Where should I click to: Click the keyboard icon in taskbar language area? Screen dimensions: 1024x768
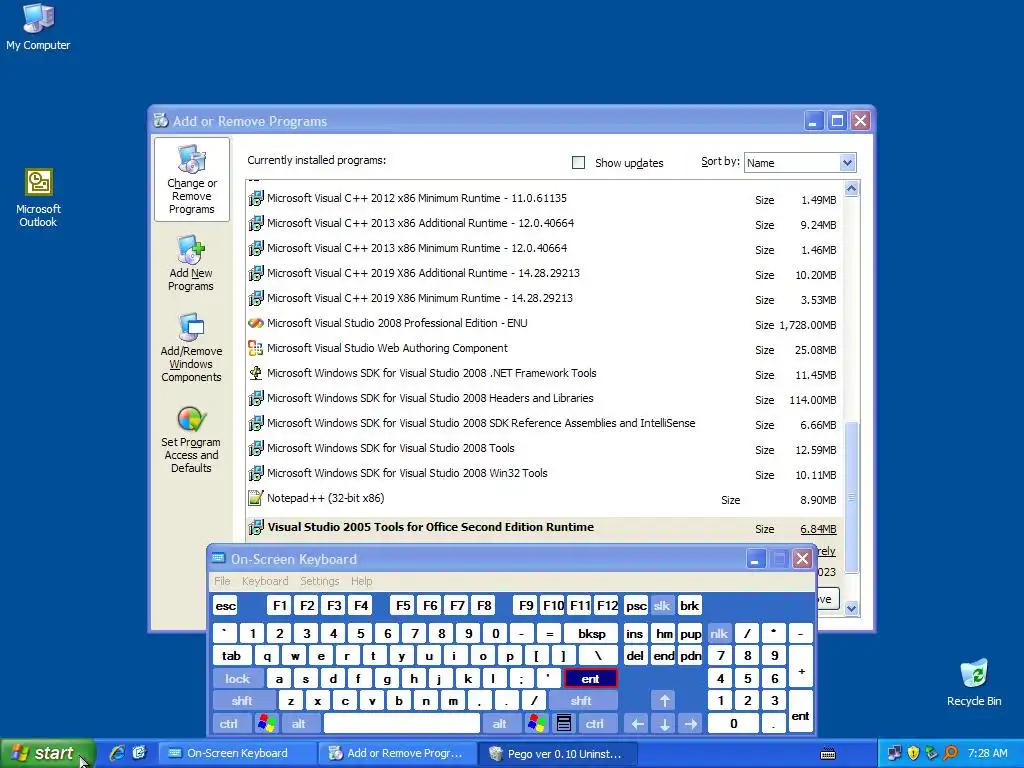coord(828,754)
